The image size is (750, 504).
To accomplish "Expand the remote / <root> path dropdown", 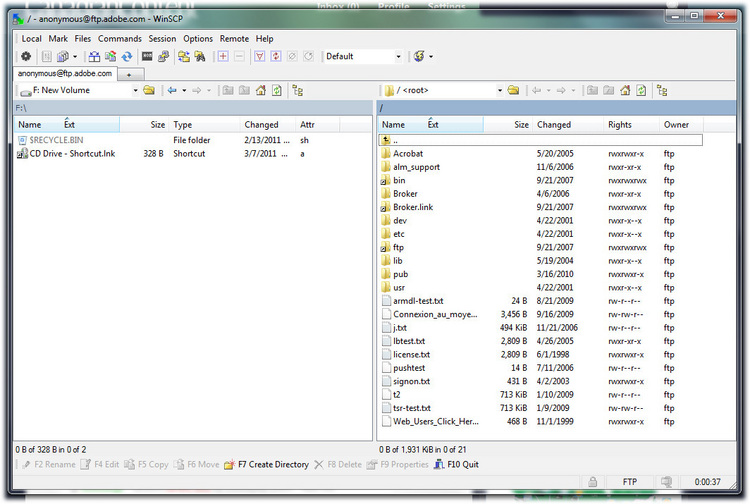I will point(500,90).
